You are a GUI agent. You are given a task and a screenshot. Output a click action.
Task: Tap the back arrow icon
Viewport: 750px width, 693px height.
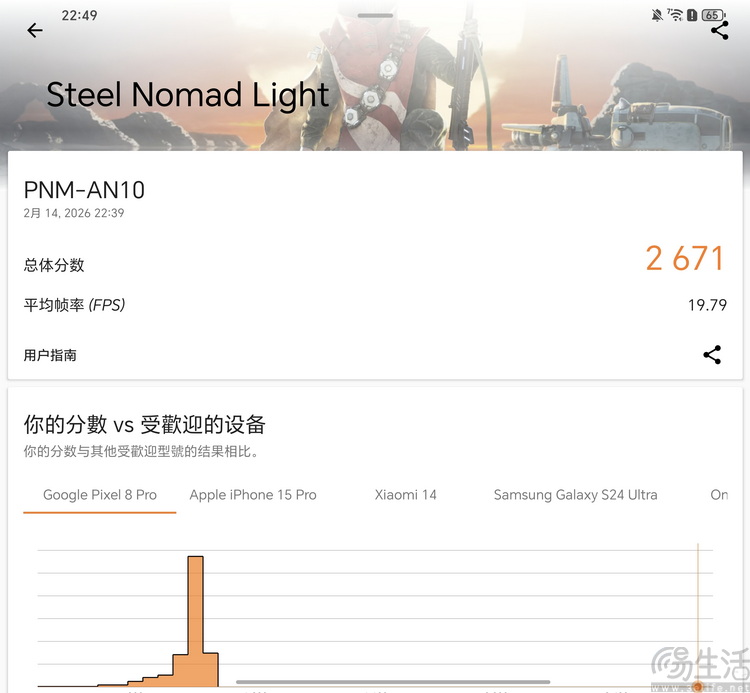[35, 31]
